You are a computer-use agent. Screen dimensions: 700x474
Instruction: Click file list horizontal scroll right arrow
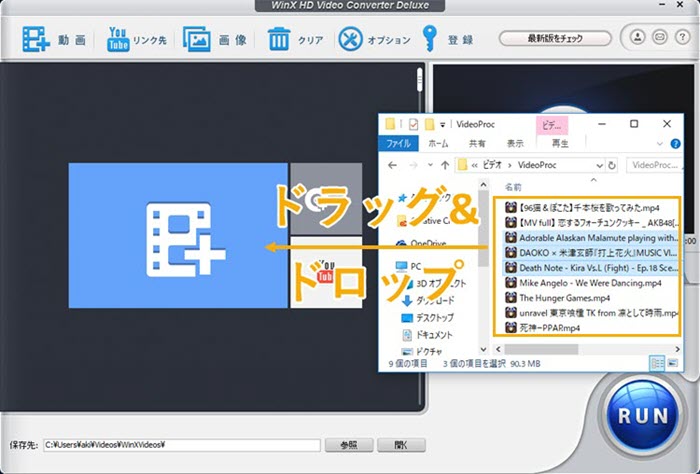tap(677, 349)
